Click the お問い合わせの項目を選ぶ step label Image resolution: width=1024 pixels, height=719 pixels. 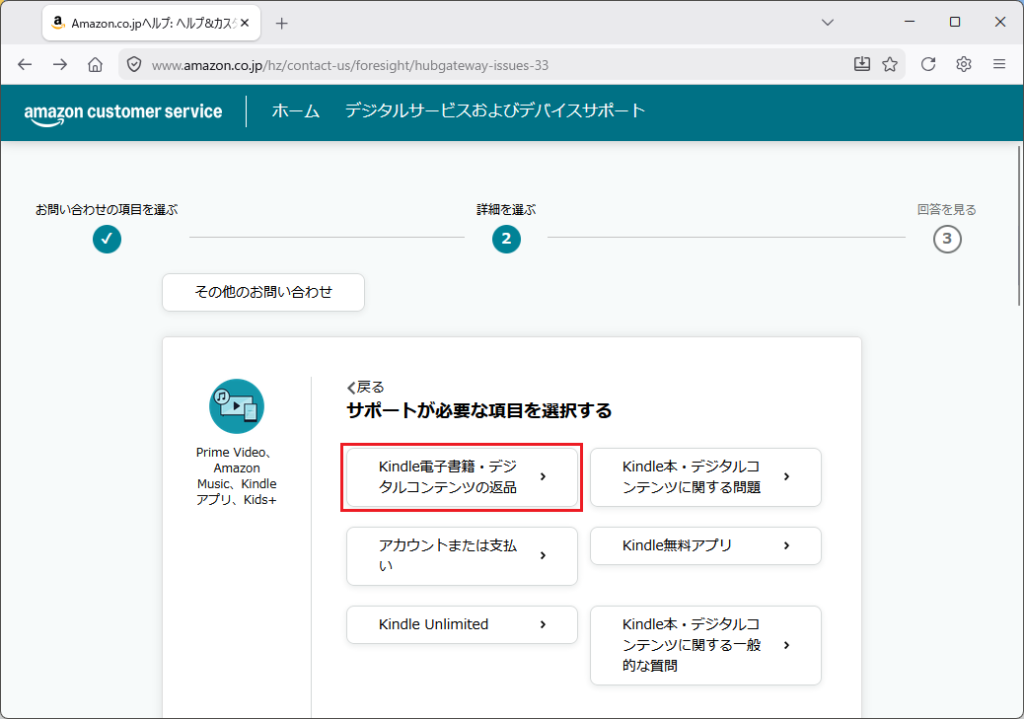106,210
